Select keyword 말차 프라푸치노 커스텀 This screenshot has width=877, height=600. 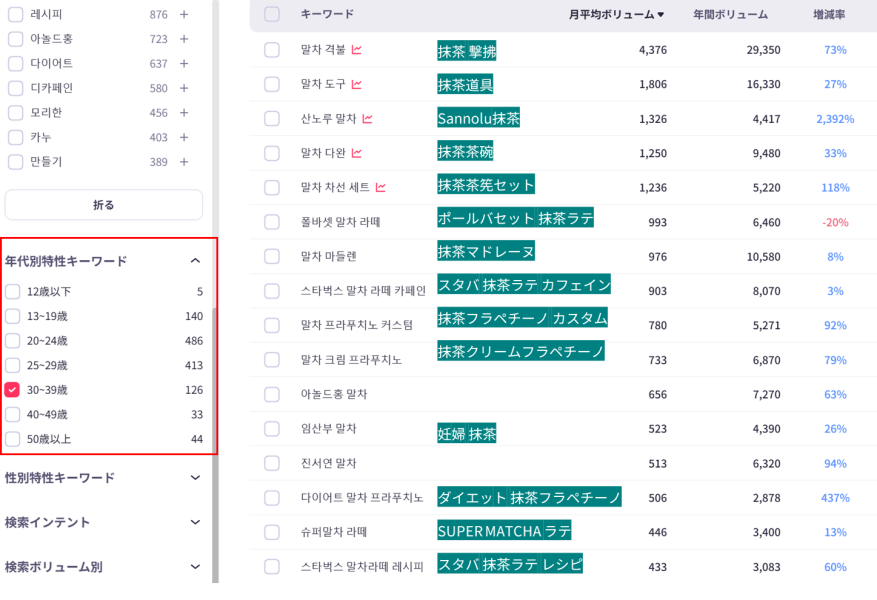(x=356, y=325)
